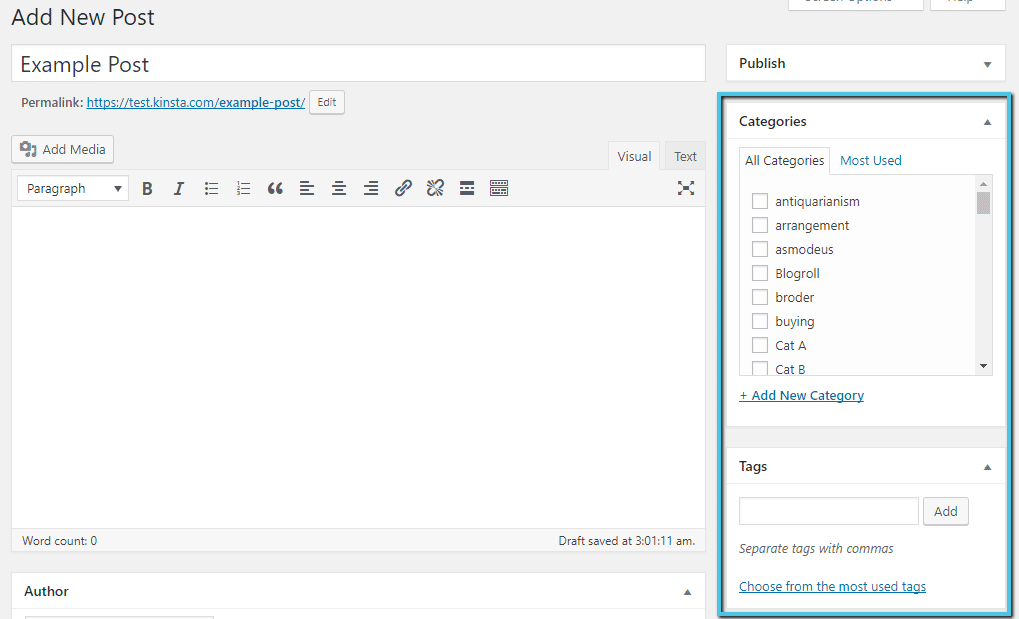Apply bold formatting in the editor toolbar

(x=147, y=188)
